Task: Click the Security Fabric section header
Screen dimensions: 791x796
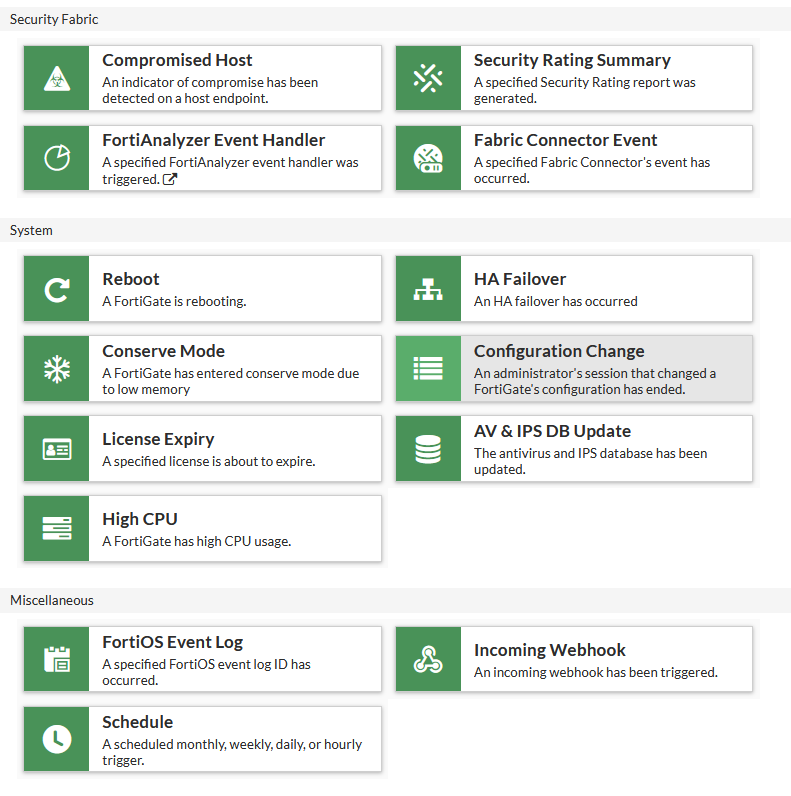Action: pos(54,19)
